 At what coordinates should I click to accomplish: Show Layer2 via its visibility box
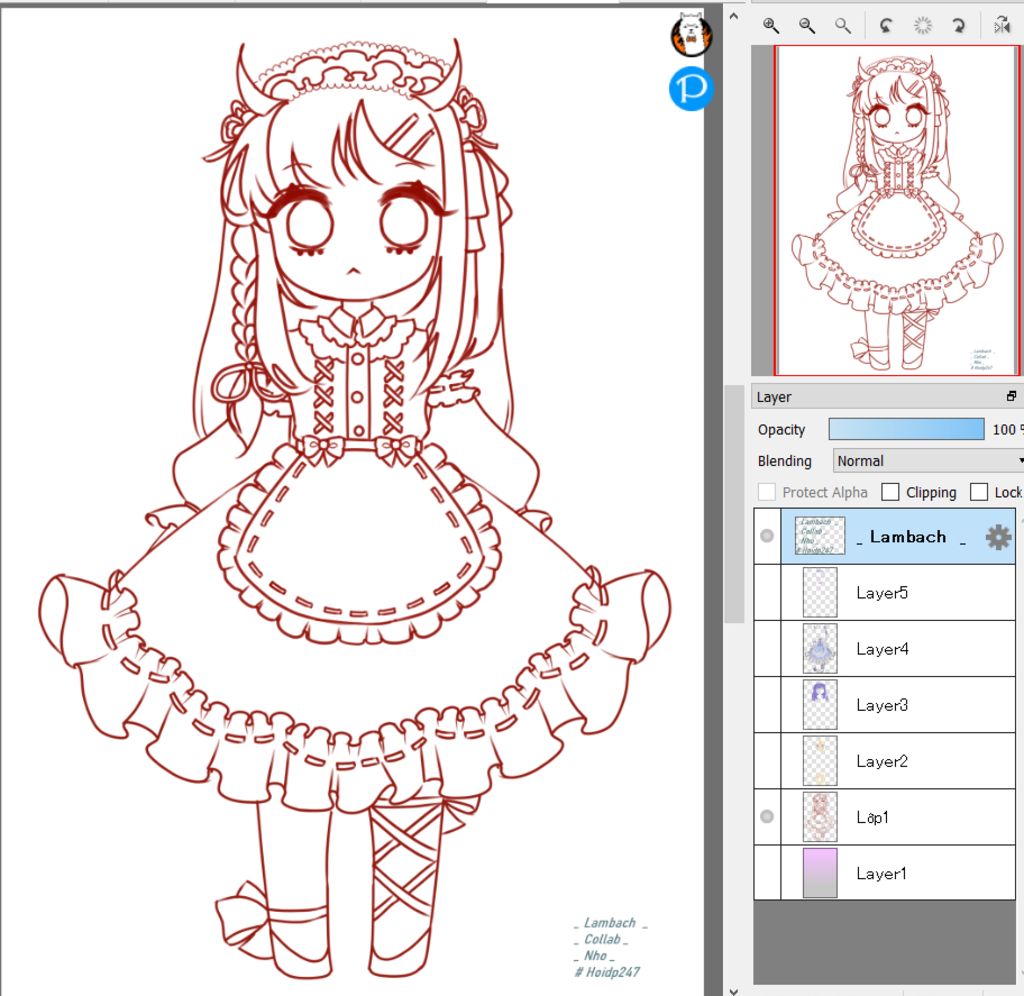tap(767, 761)
